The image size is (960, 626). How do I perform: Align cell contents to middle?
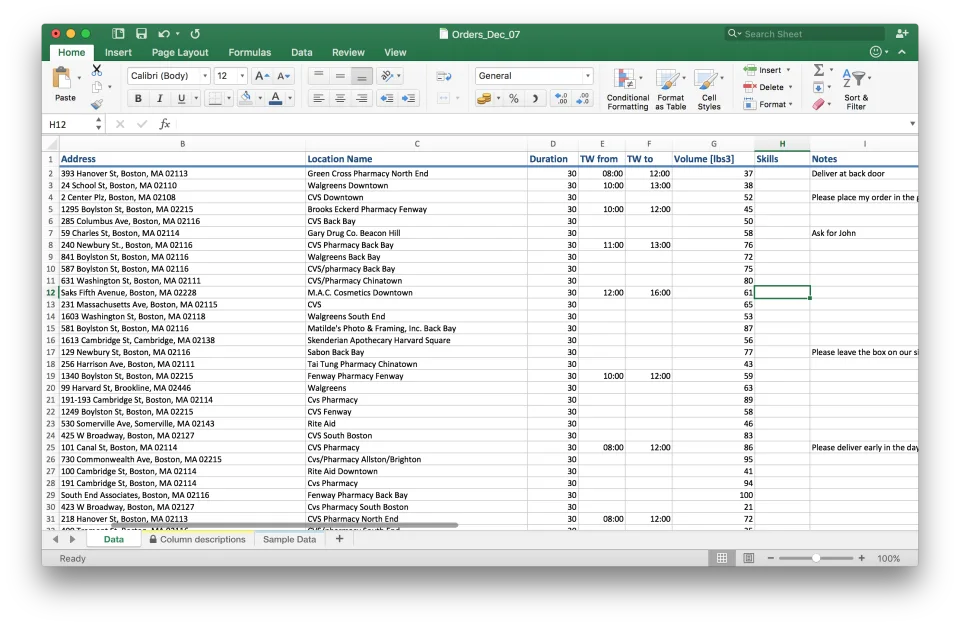(340, 76)
